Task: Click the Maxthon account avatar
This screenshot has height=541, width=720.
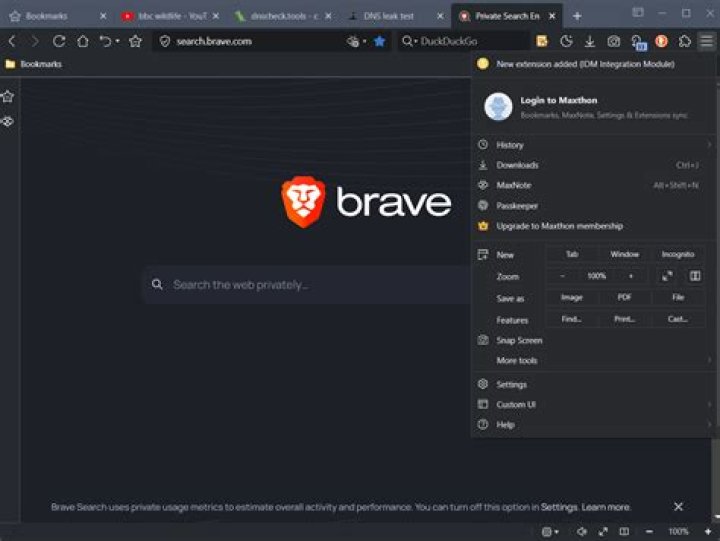Action: [x=498, y=107]
